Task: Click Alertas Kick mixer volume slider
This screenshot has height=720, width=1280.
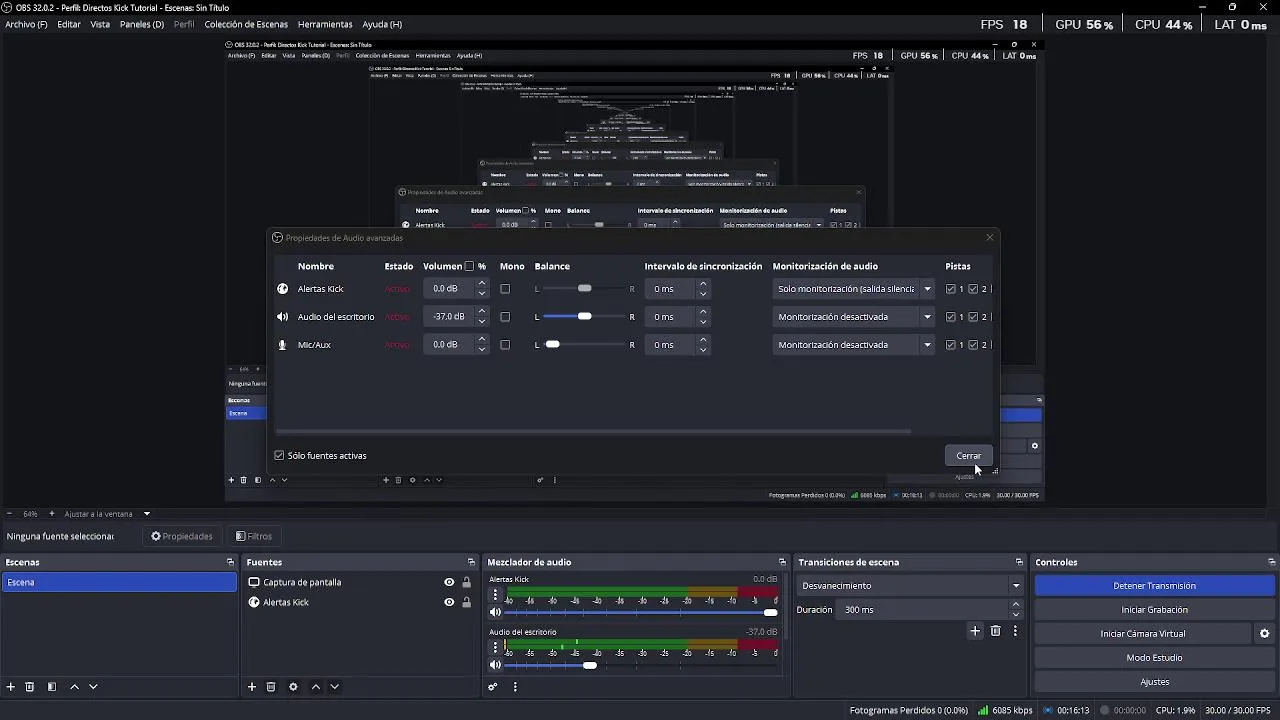Action: pos(640,612)
